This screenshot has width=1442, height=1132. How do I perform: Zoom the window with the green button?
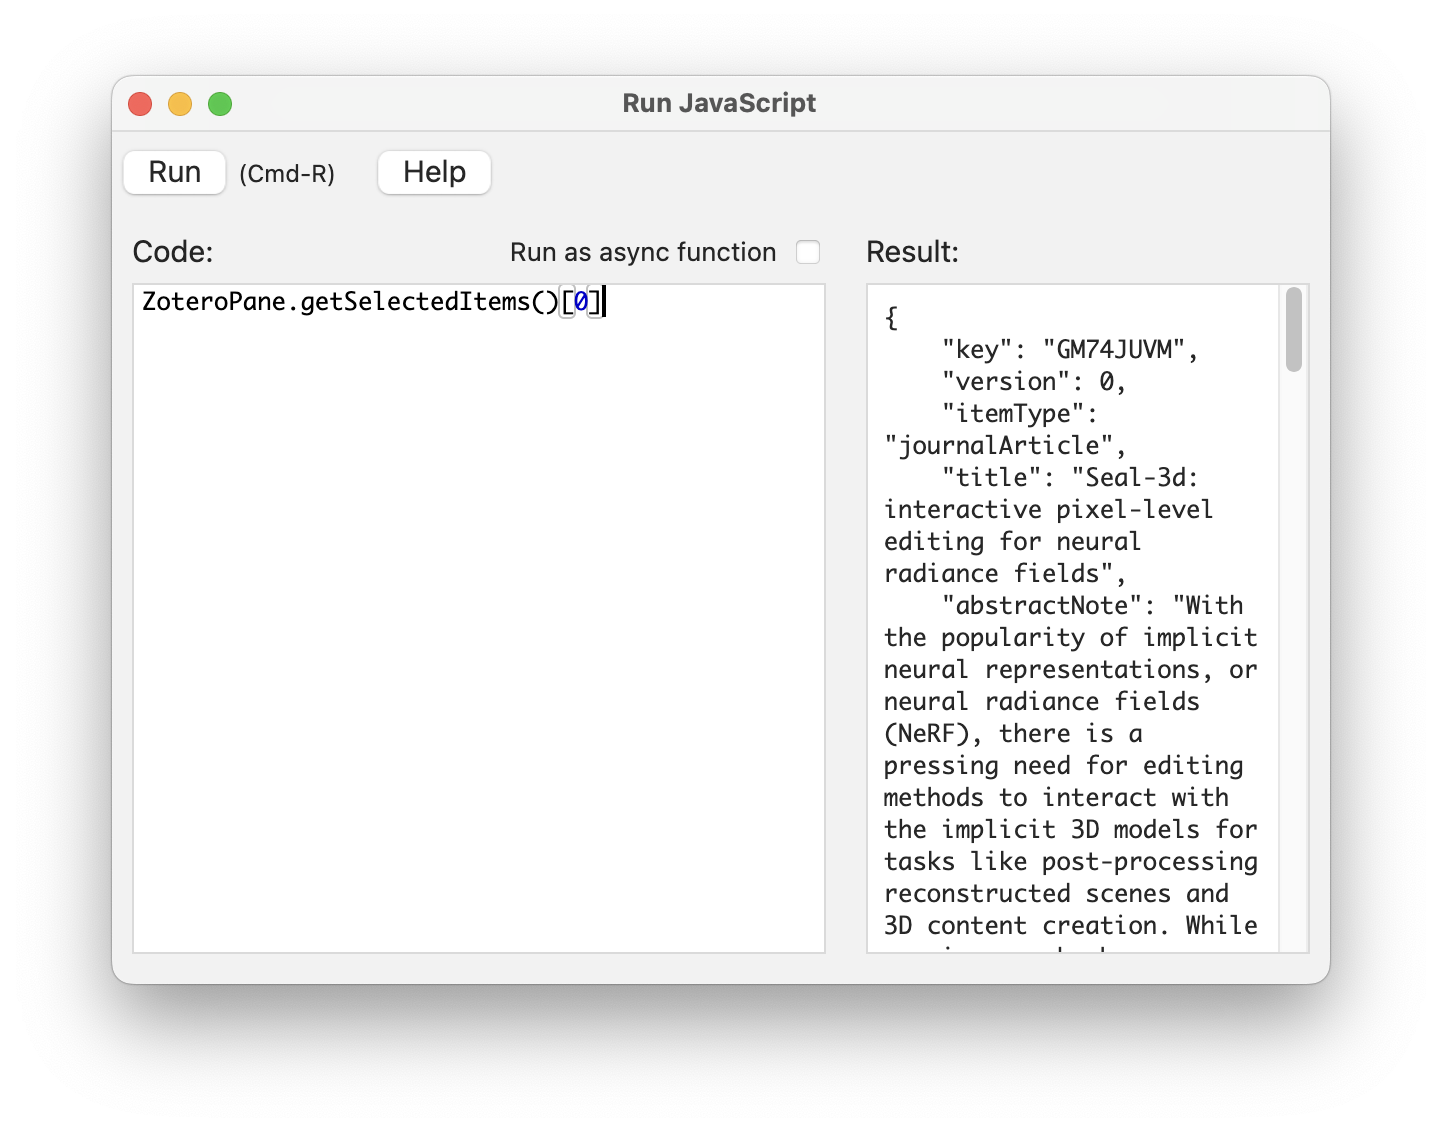click(x=220, y=104)
